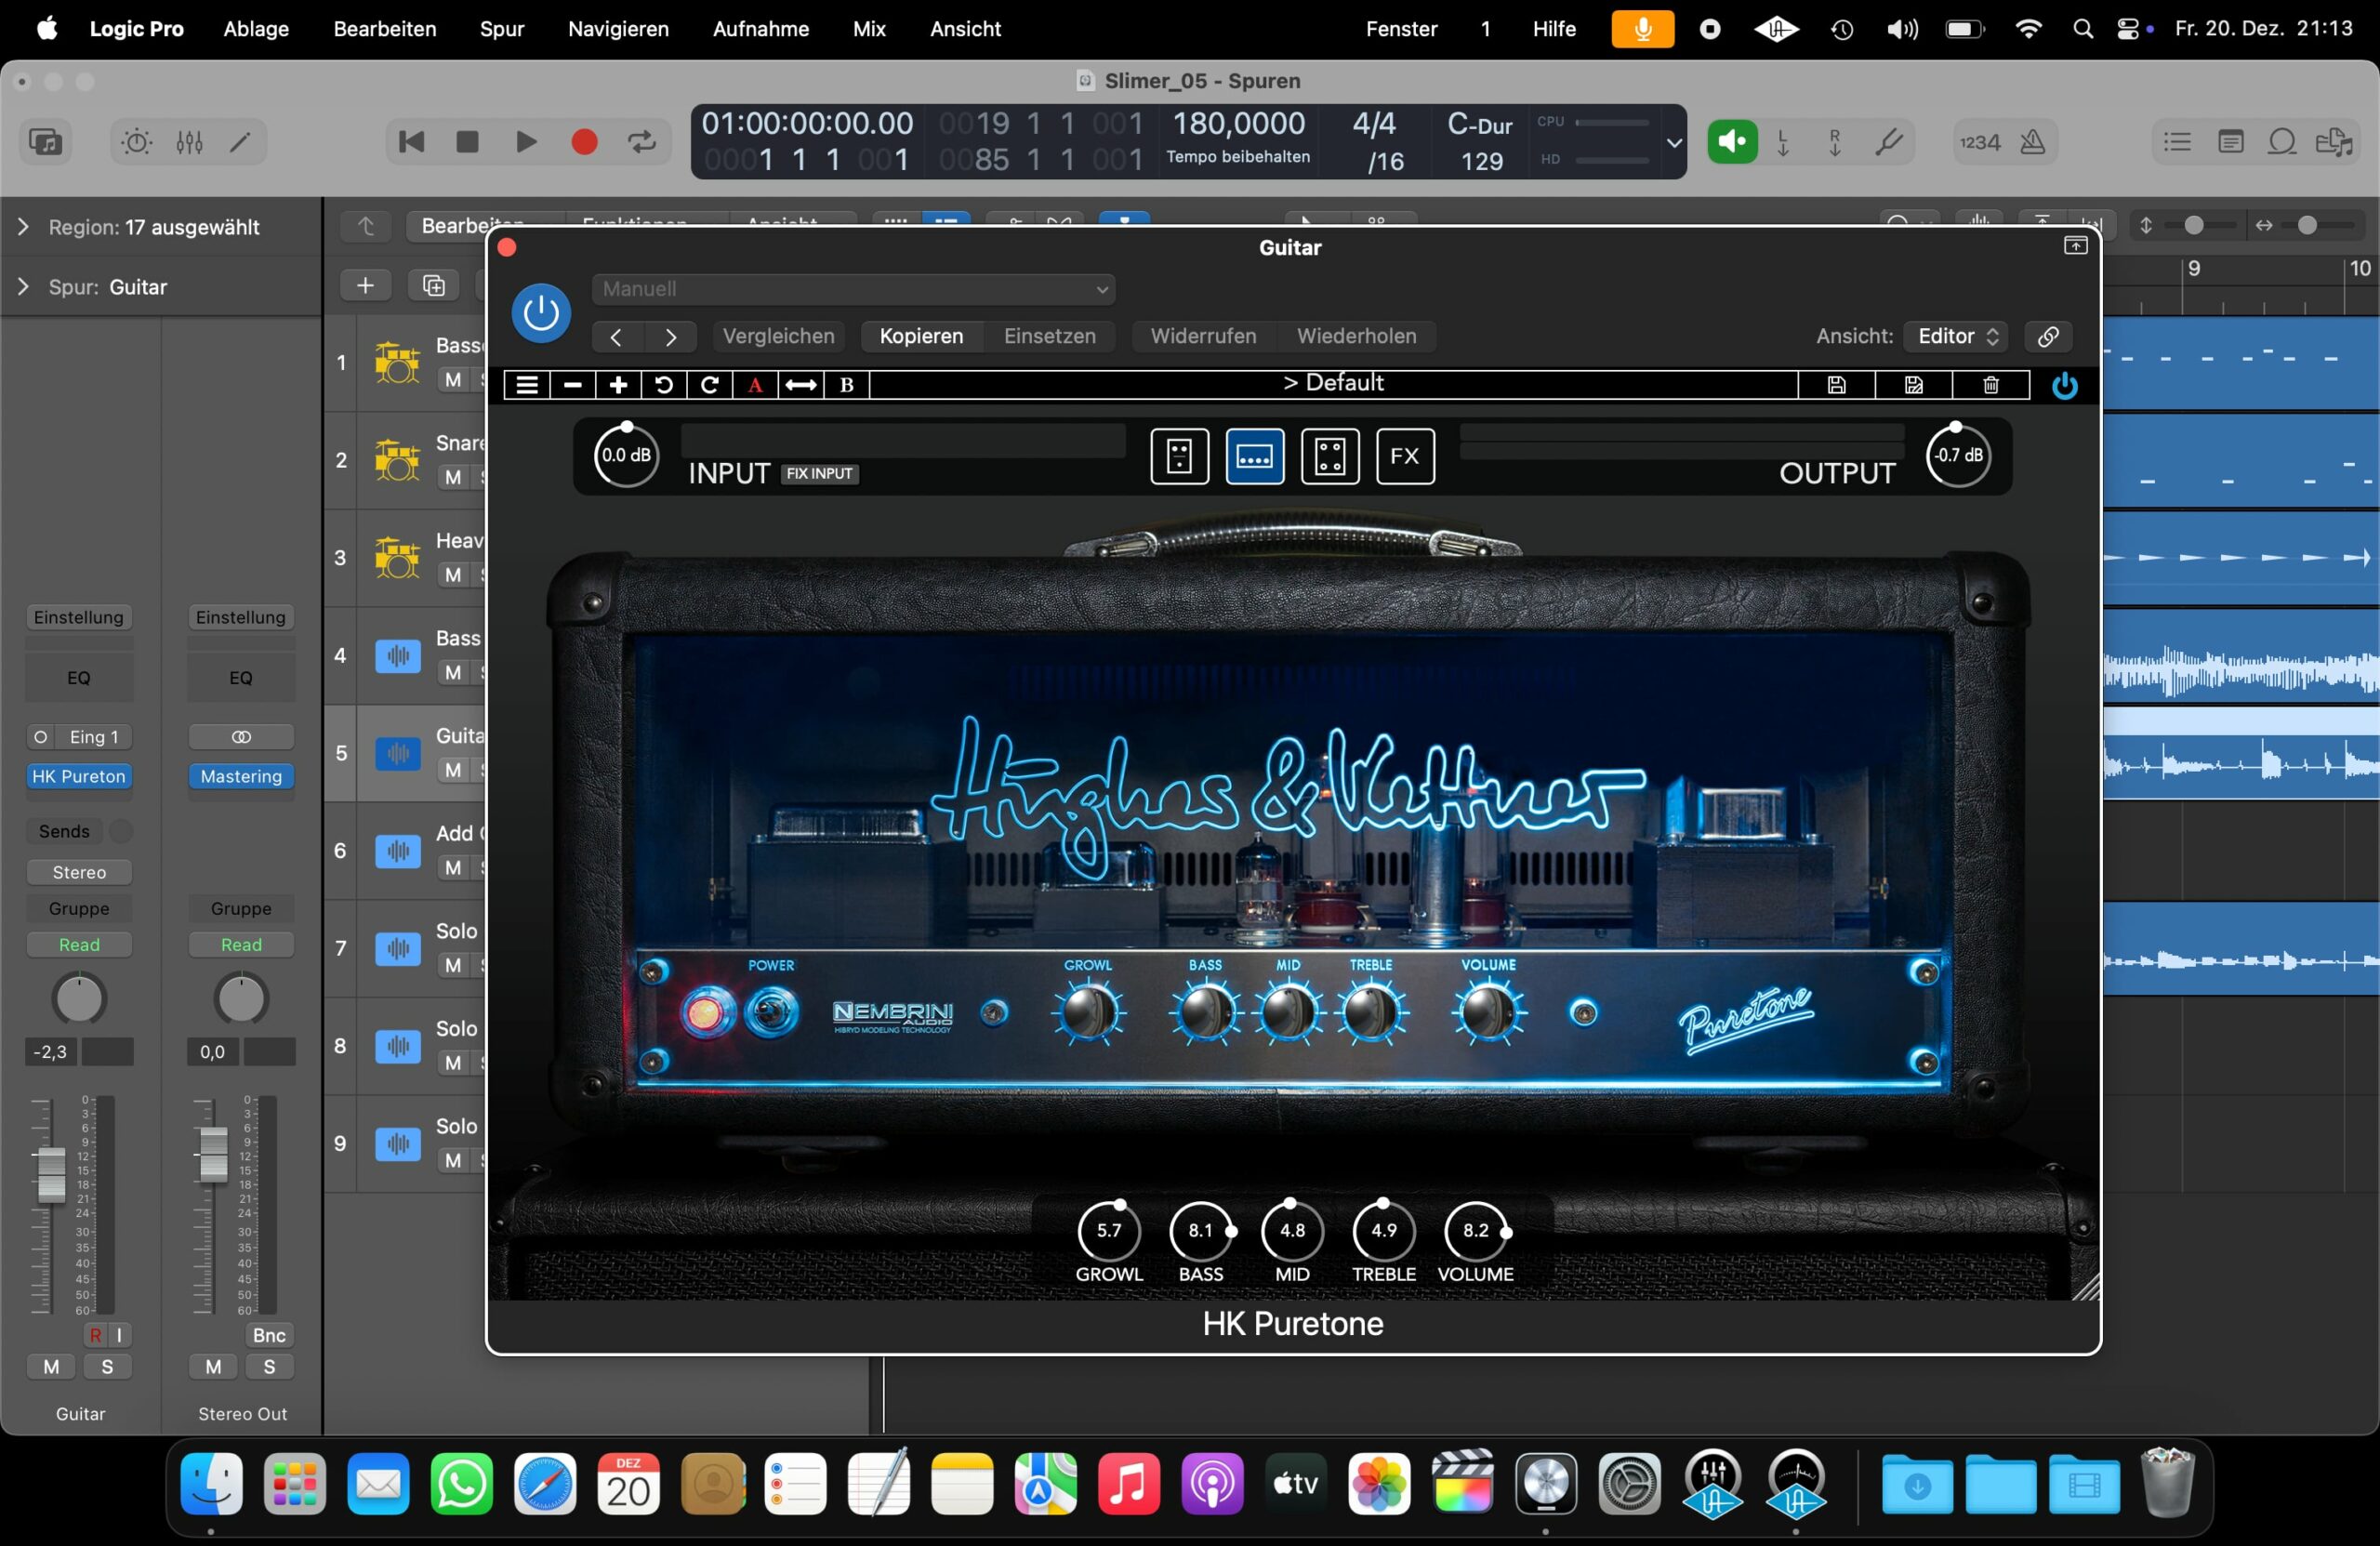The height and width of the screenshot is (1546, 2380).
Task: Click the Widerrufen button
Action: pyautogui.click(x=1204, y=336)
